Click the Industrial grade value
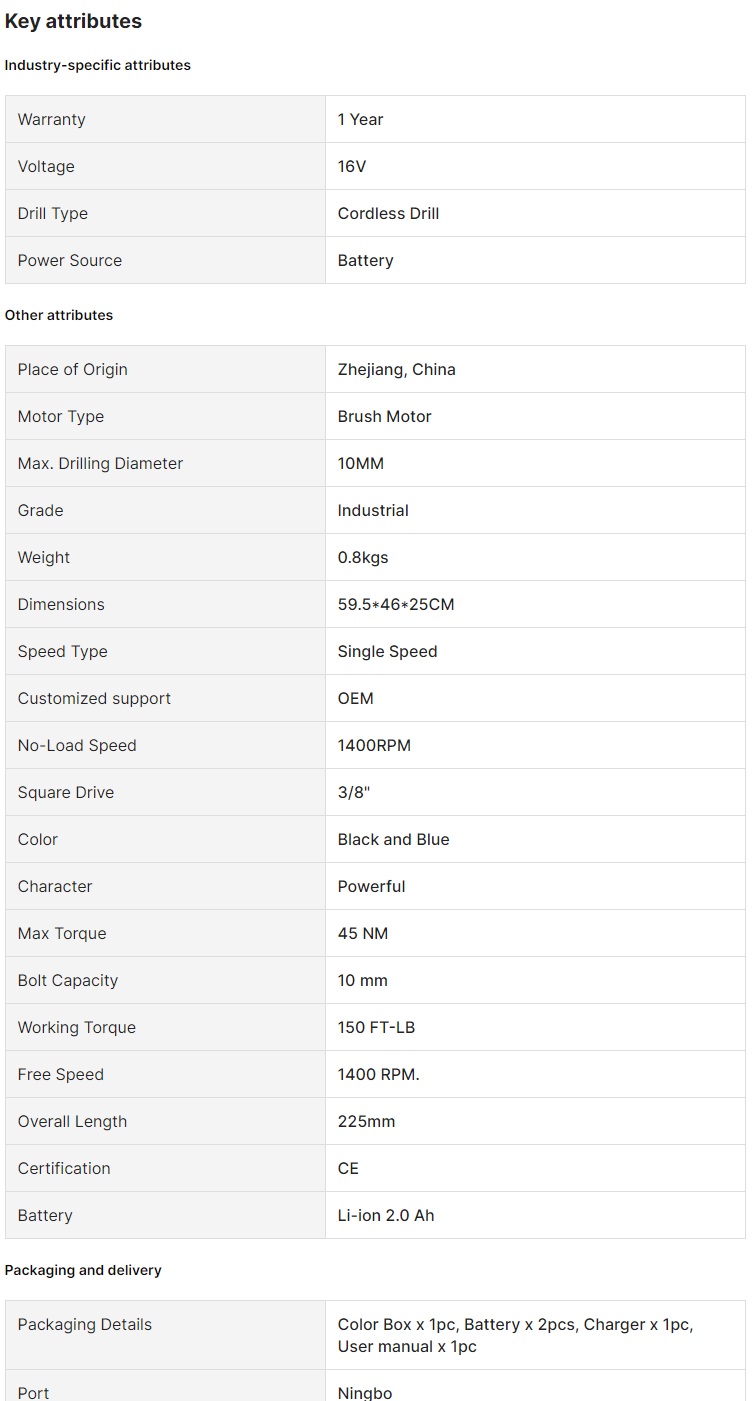The image size is (754, 1401). pyautogui.click(x=373, y=510)
